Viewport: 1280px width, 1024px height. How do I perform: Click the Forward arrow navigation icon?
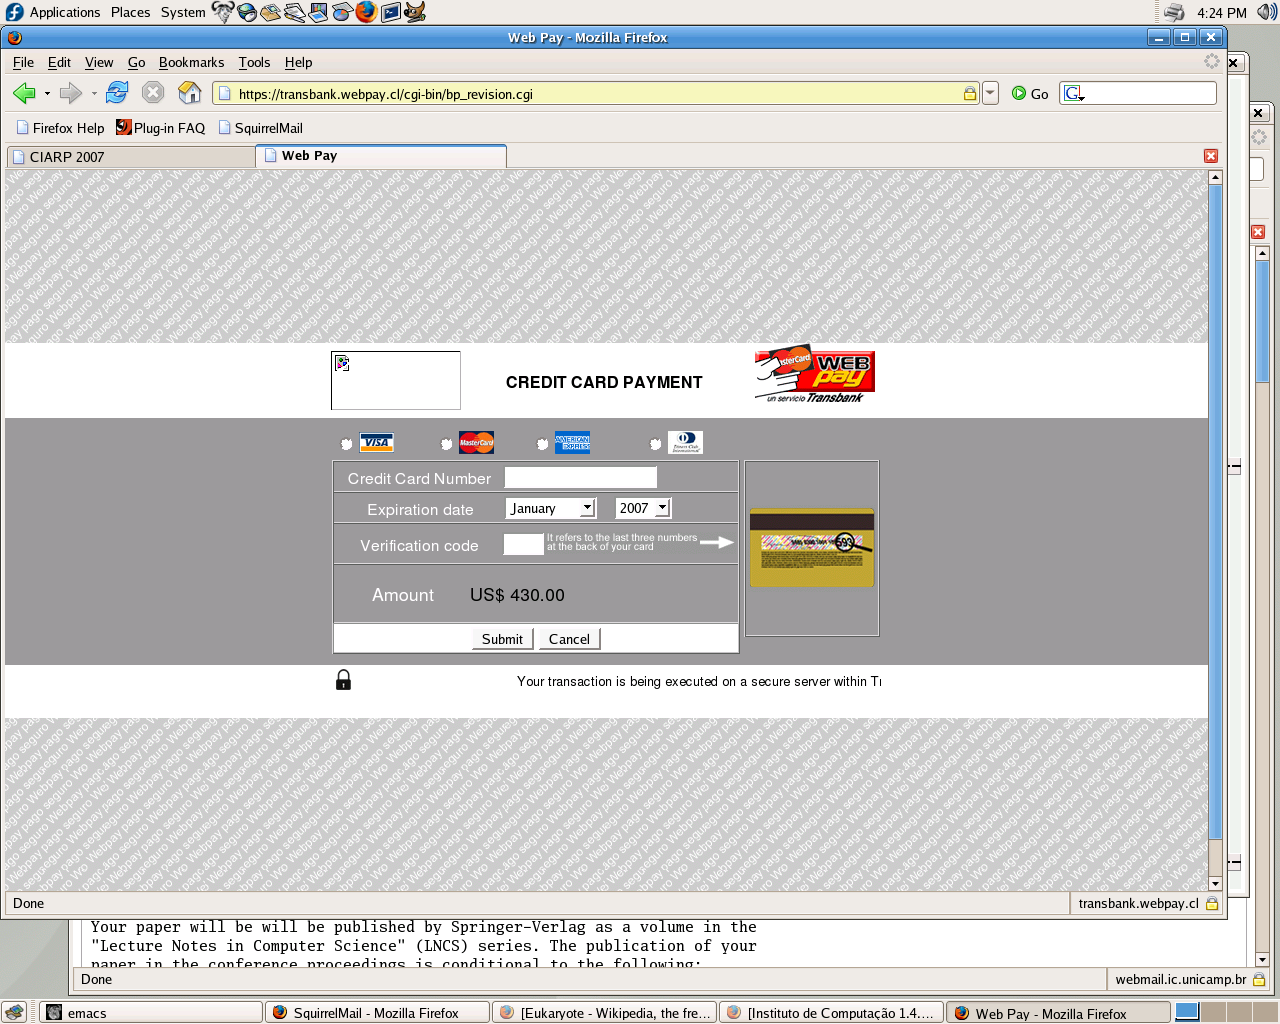click(70, 93)
